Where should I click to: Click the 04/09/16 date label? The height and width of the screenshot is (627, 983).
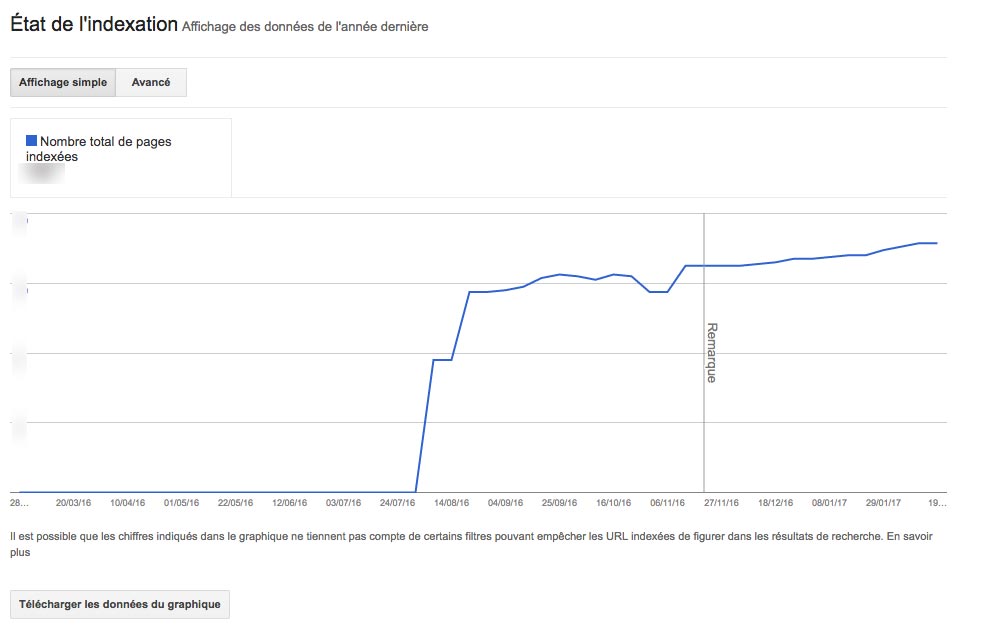point(505,503)
